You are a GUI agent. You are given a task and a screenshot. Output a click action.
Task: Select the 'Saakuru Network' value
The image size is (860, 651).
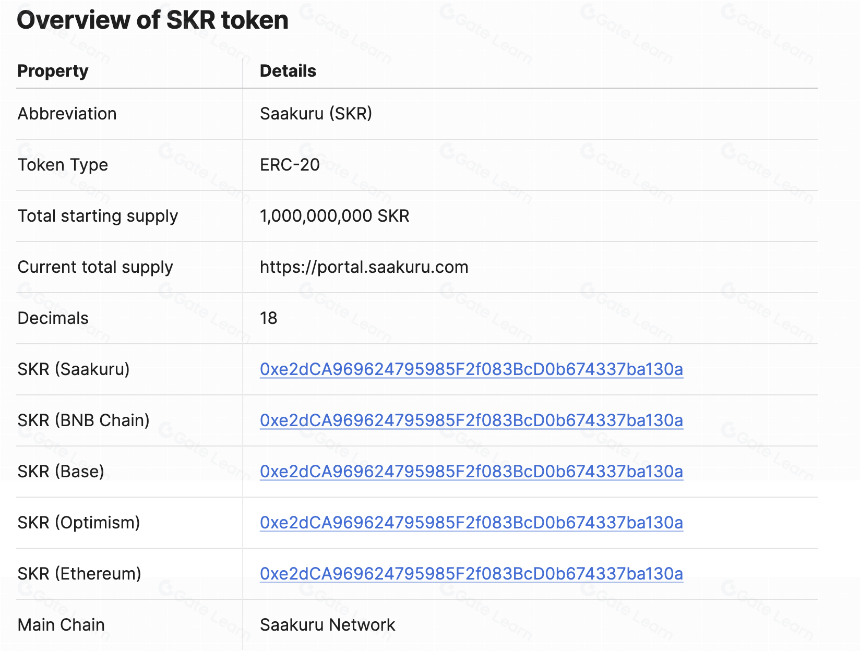coord(327,625)
